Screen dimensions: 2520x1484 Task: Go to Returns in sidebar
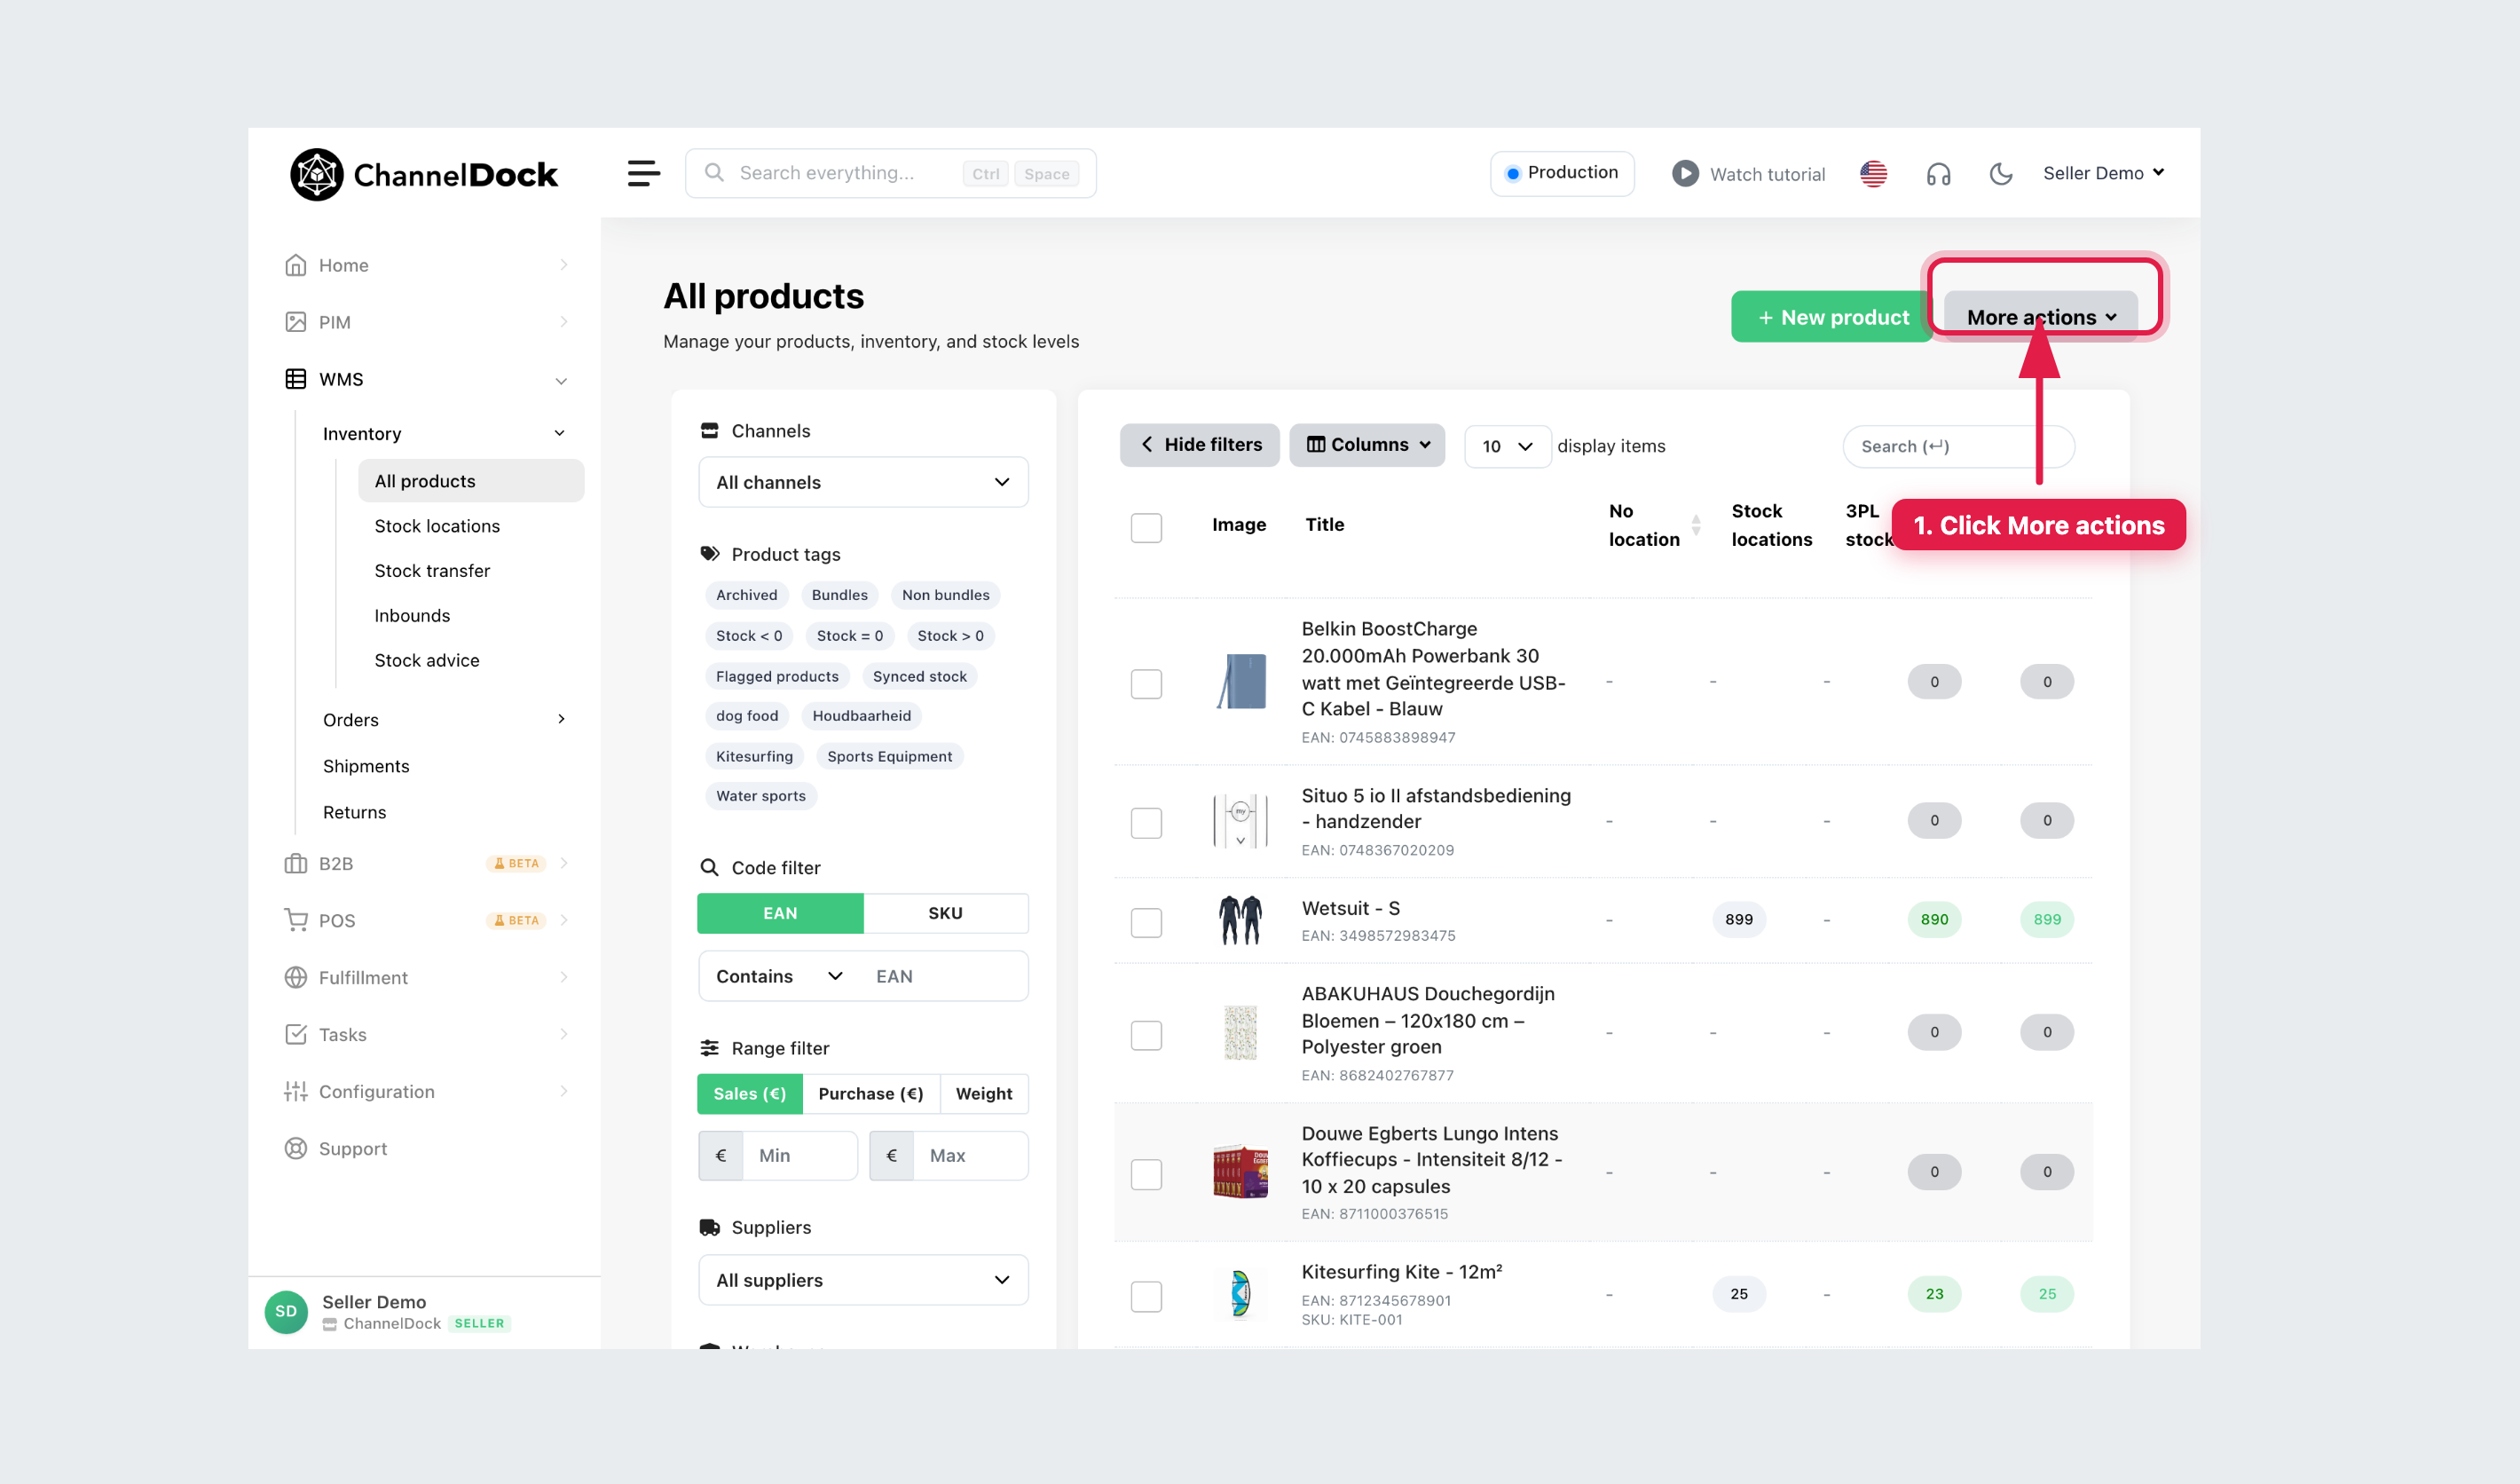click(354, 812)
